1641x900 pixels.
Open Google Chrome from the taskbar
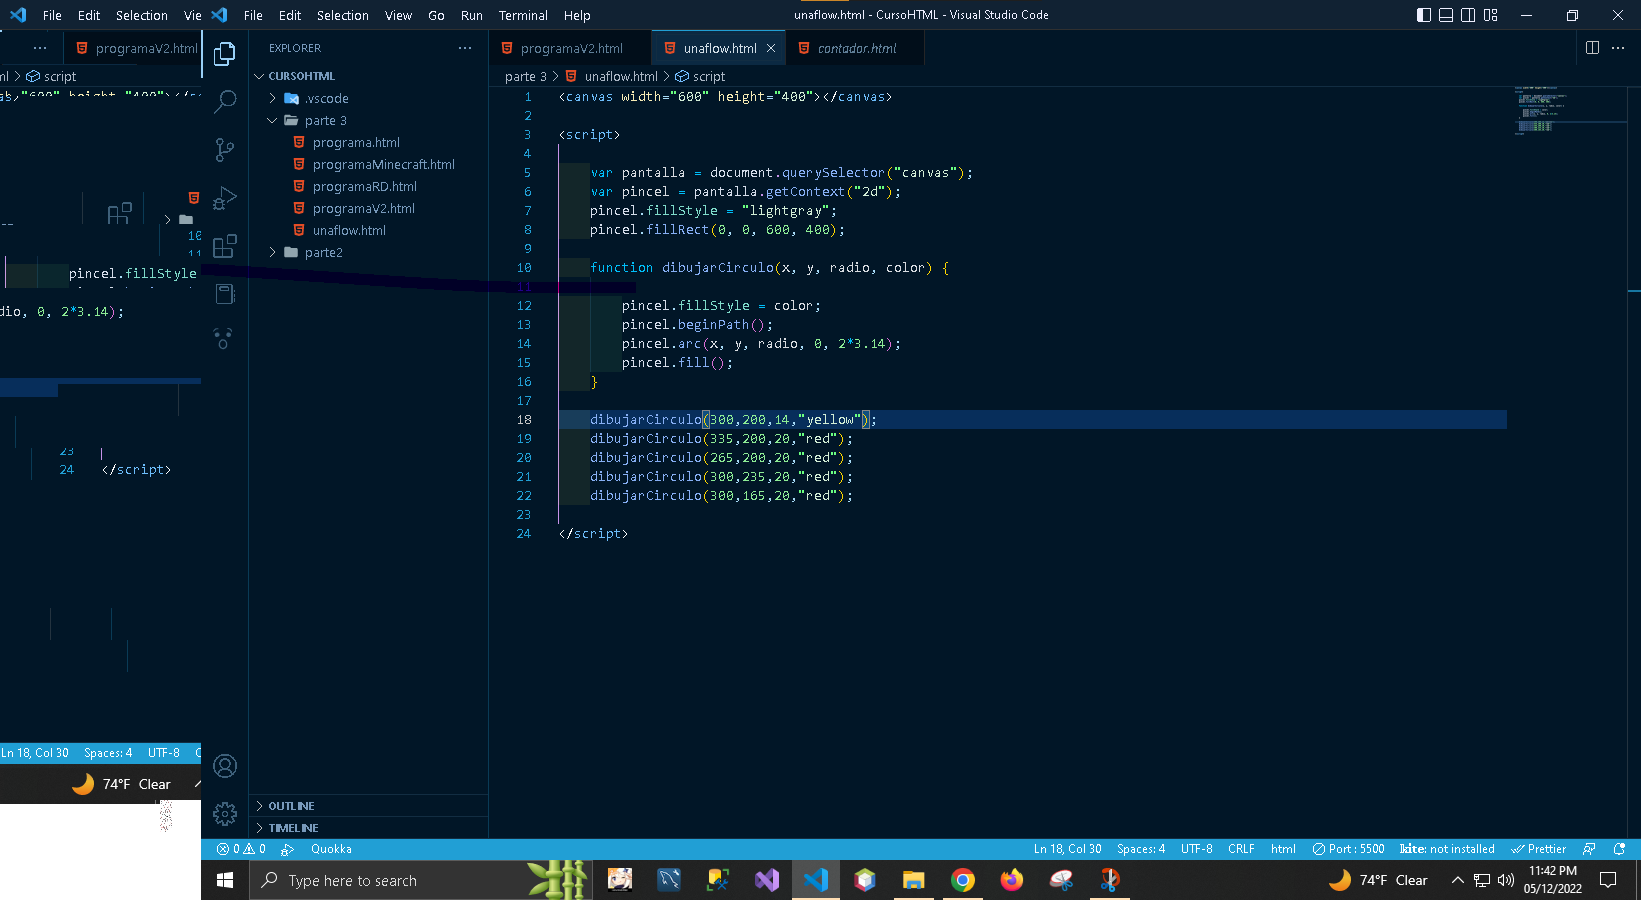(x=962, y=880)
